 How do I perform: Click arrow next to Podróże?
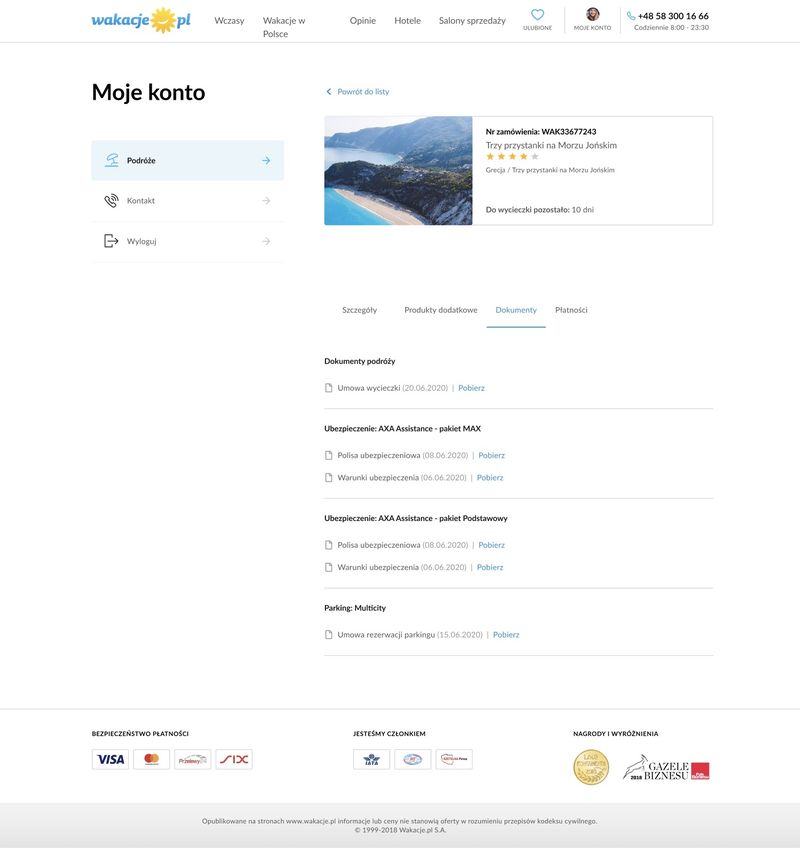[266, 160]
